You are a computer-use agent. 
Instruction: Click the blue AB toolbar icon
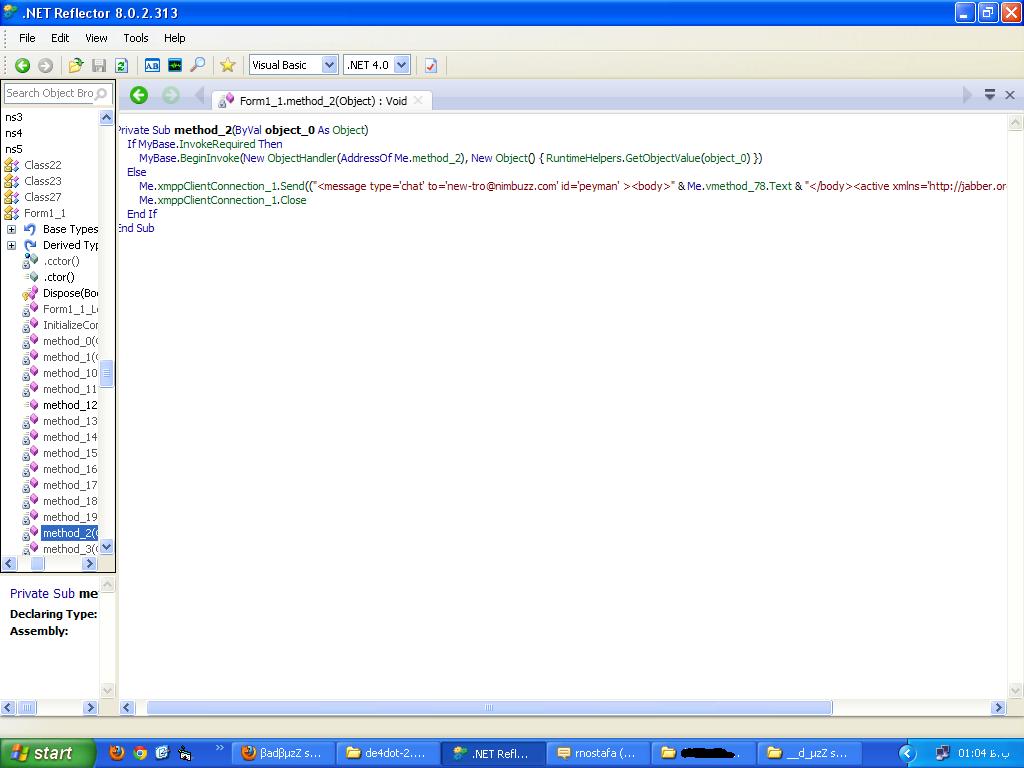click(x=152, y=65)
